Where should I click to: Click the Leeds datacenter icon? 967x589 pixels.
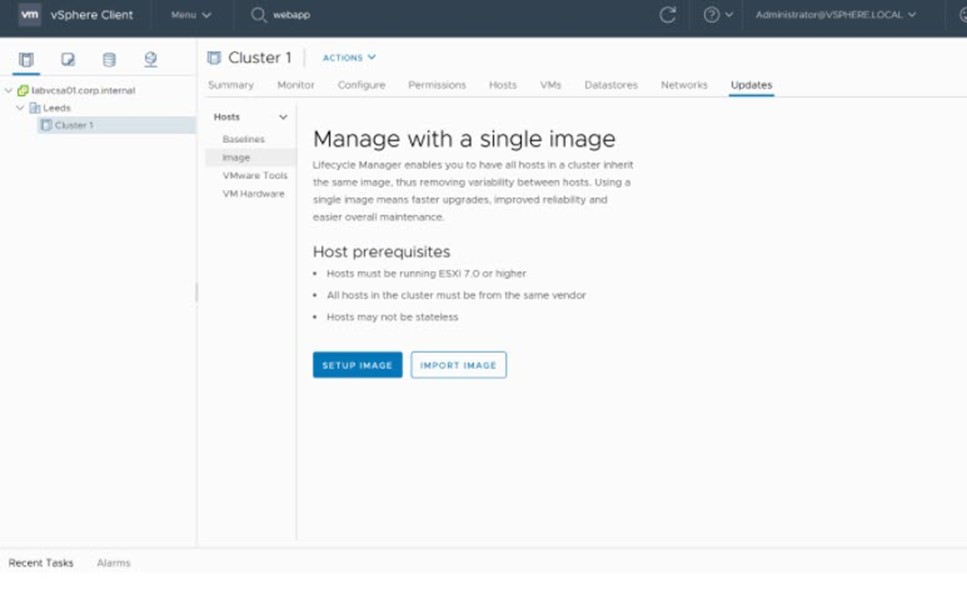(35, 108)
